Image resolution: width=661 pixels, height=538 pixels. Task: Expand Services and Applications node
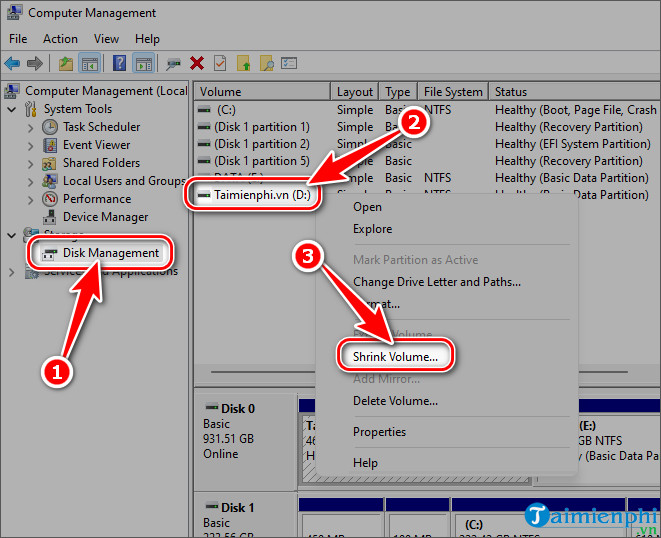pyautogui.click(x=11, y=273)
